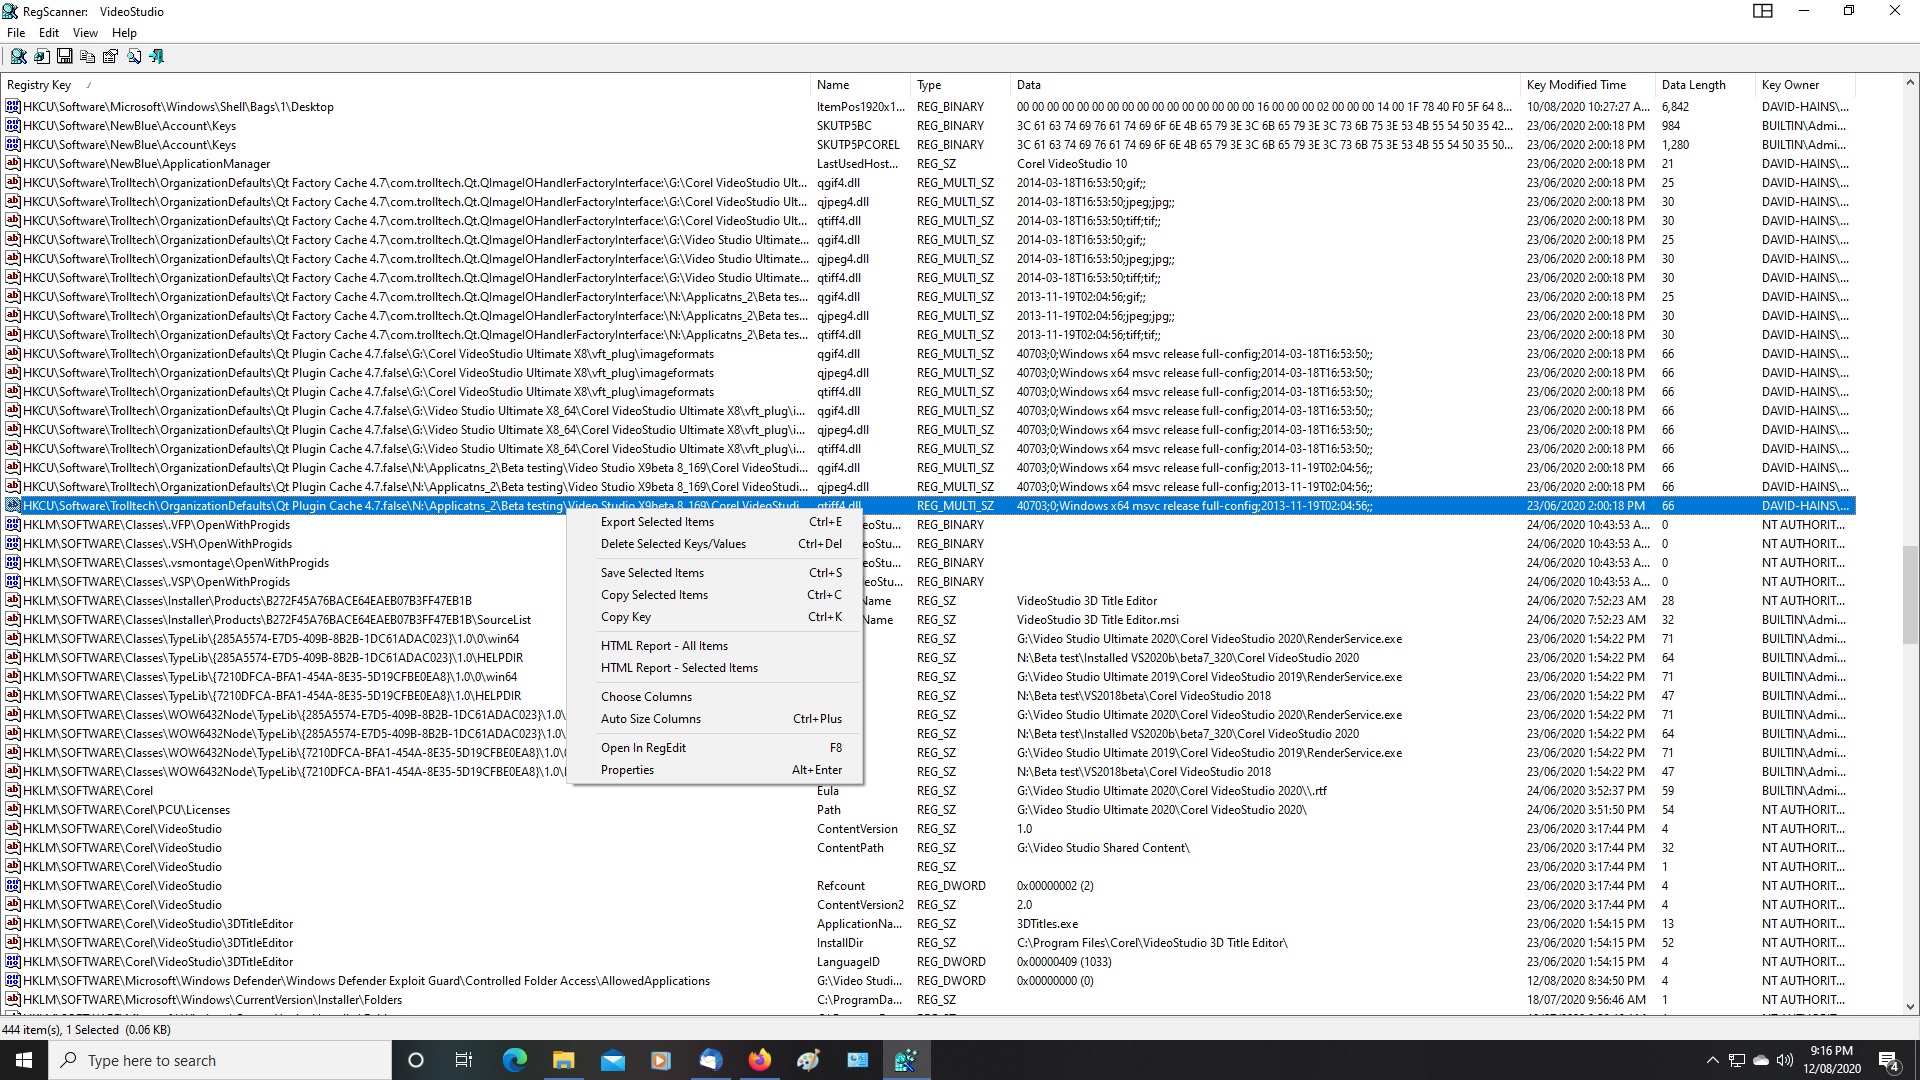
Task: Click the Exit door icon in toolbar
Action: pos(156,57)
